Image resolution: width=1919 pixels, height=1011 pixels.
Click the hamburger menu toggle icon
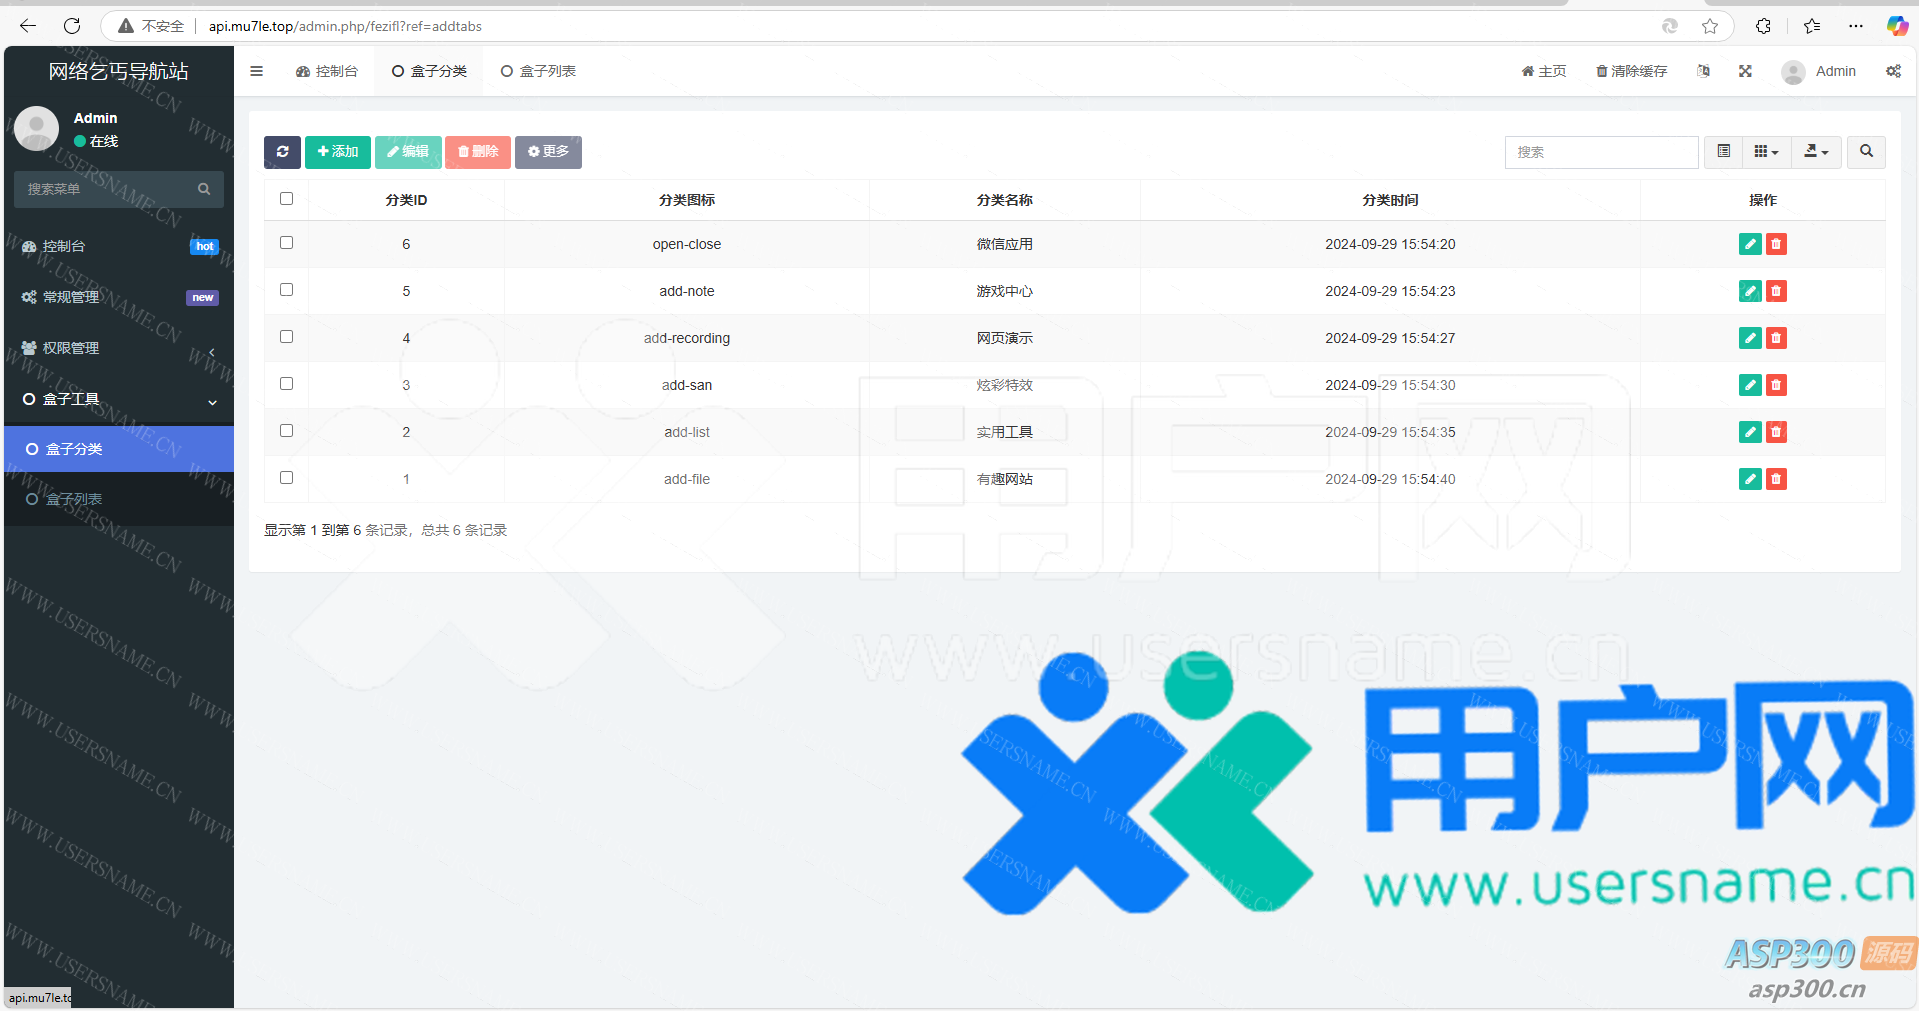point(257,71)
